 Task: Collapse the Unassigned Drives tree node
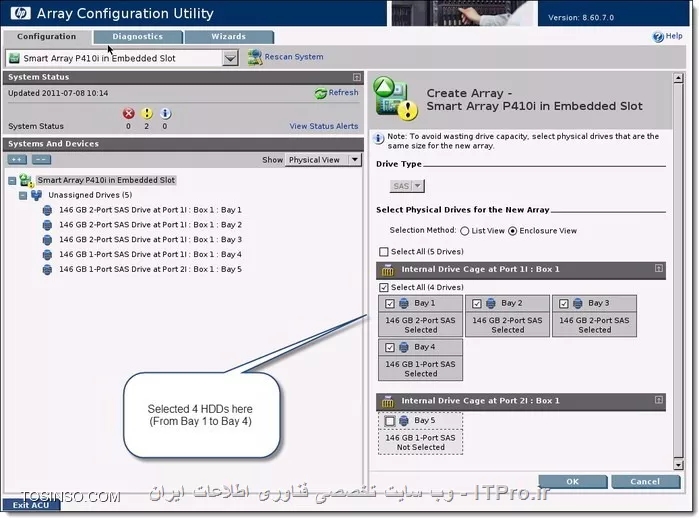click(23, 196)
